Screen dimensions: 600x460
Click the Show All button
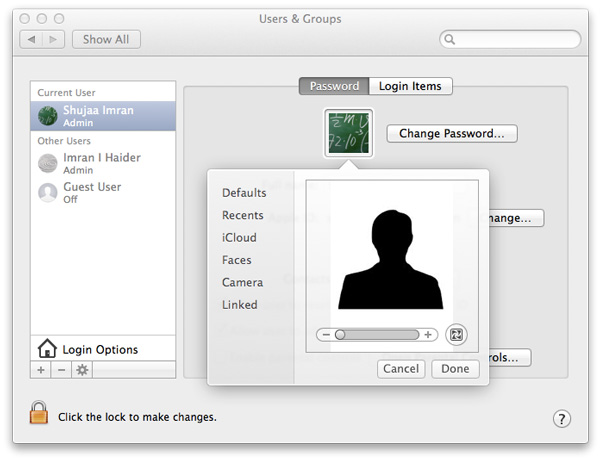[106, 39]
